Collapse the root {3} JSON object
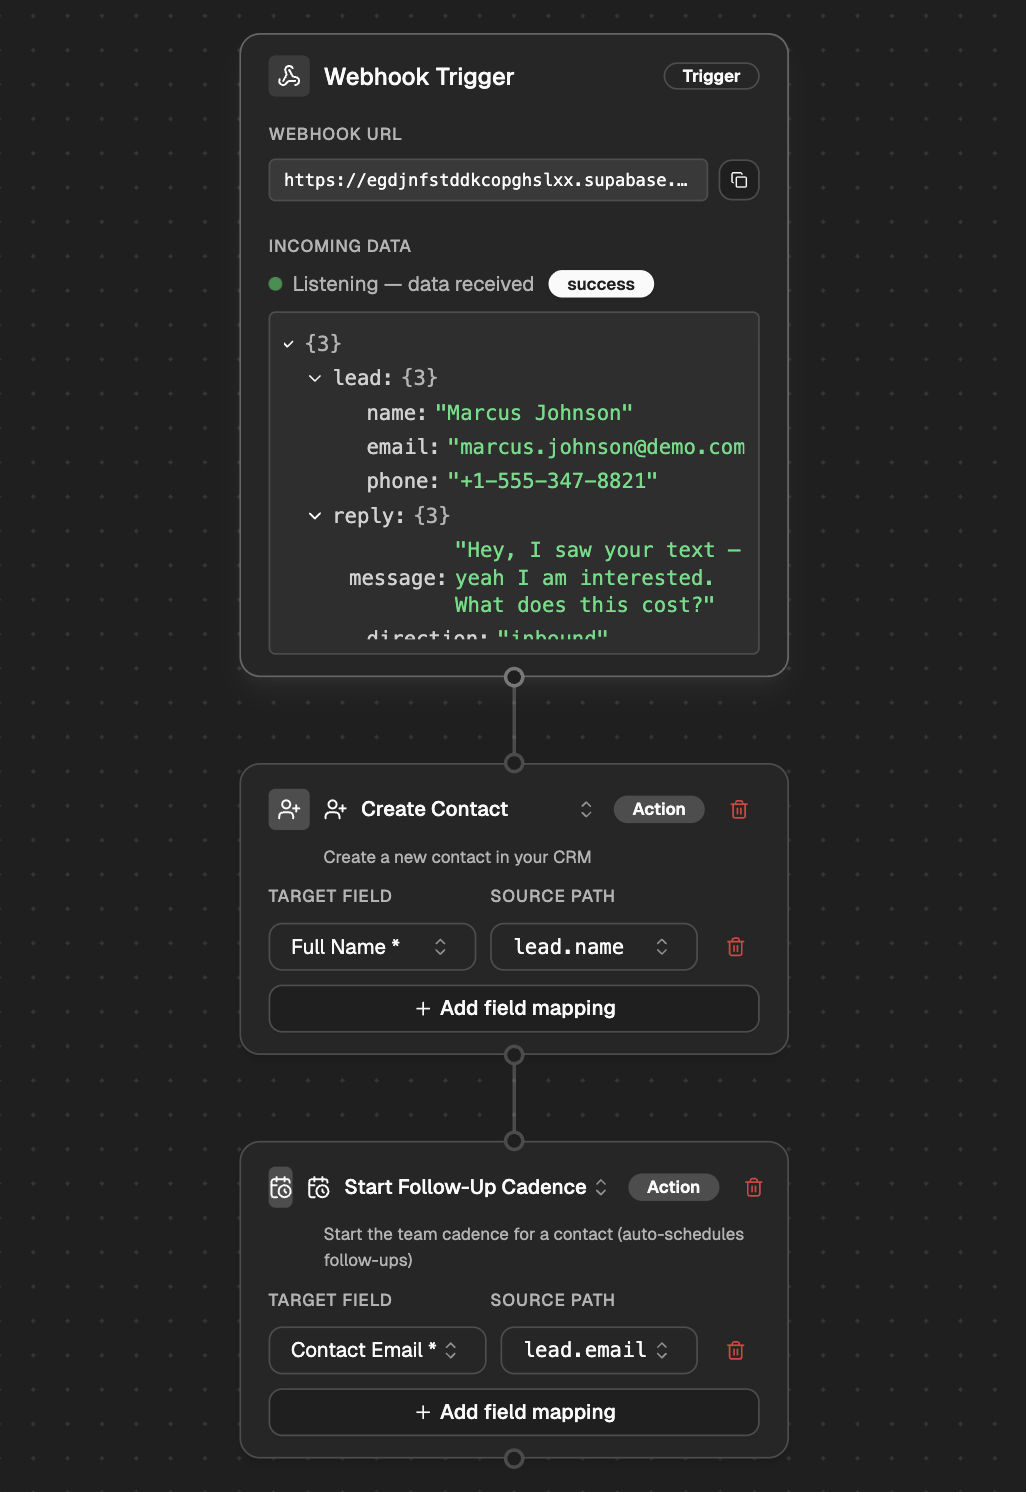Viewport: 1026px width, 1492px height. point(288,344)
